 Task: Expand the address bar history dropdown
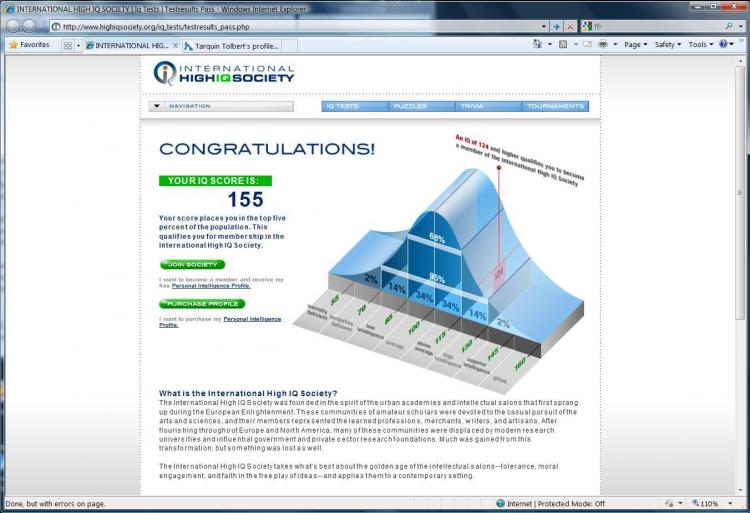coord(544,27)
